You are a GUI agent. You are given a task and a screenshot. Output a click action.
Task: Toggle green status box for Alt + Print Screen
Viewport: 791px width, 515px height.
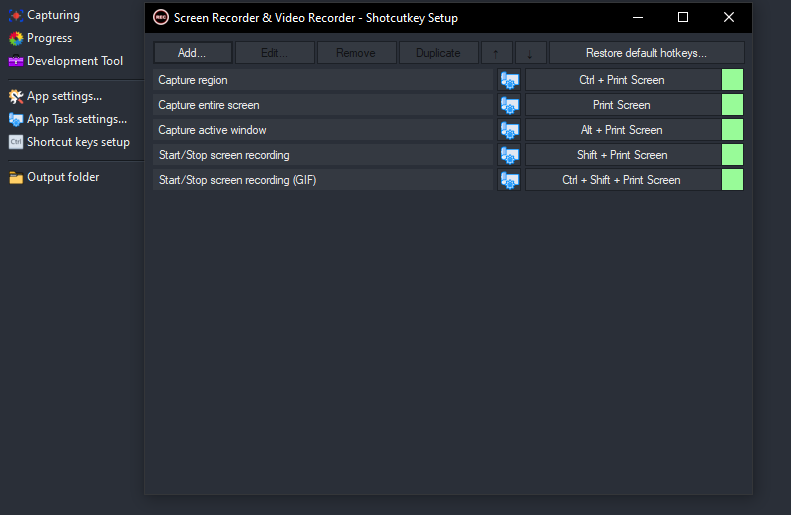(732, 130)
